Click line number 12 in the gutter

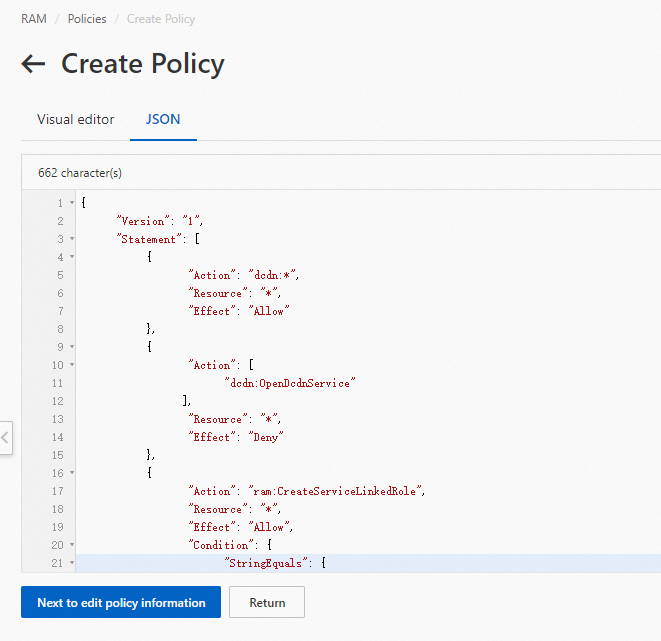pyautogui.click(x=57, y=401)
